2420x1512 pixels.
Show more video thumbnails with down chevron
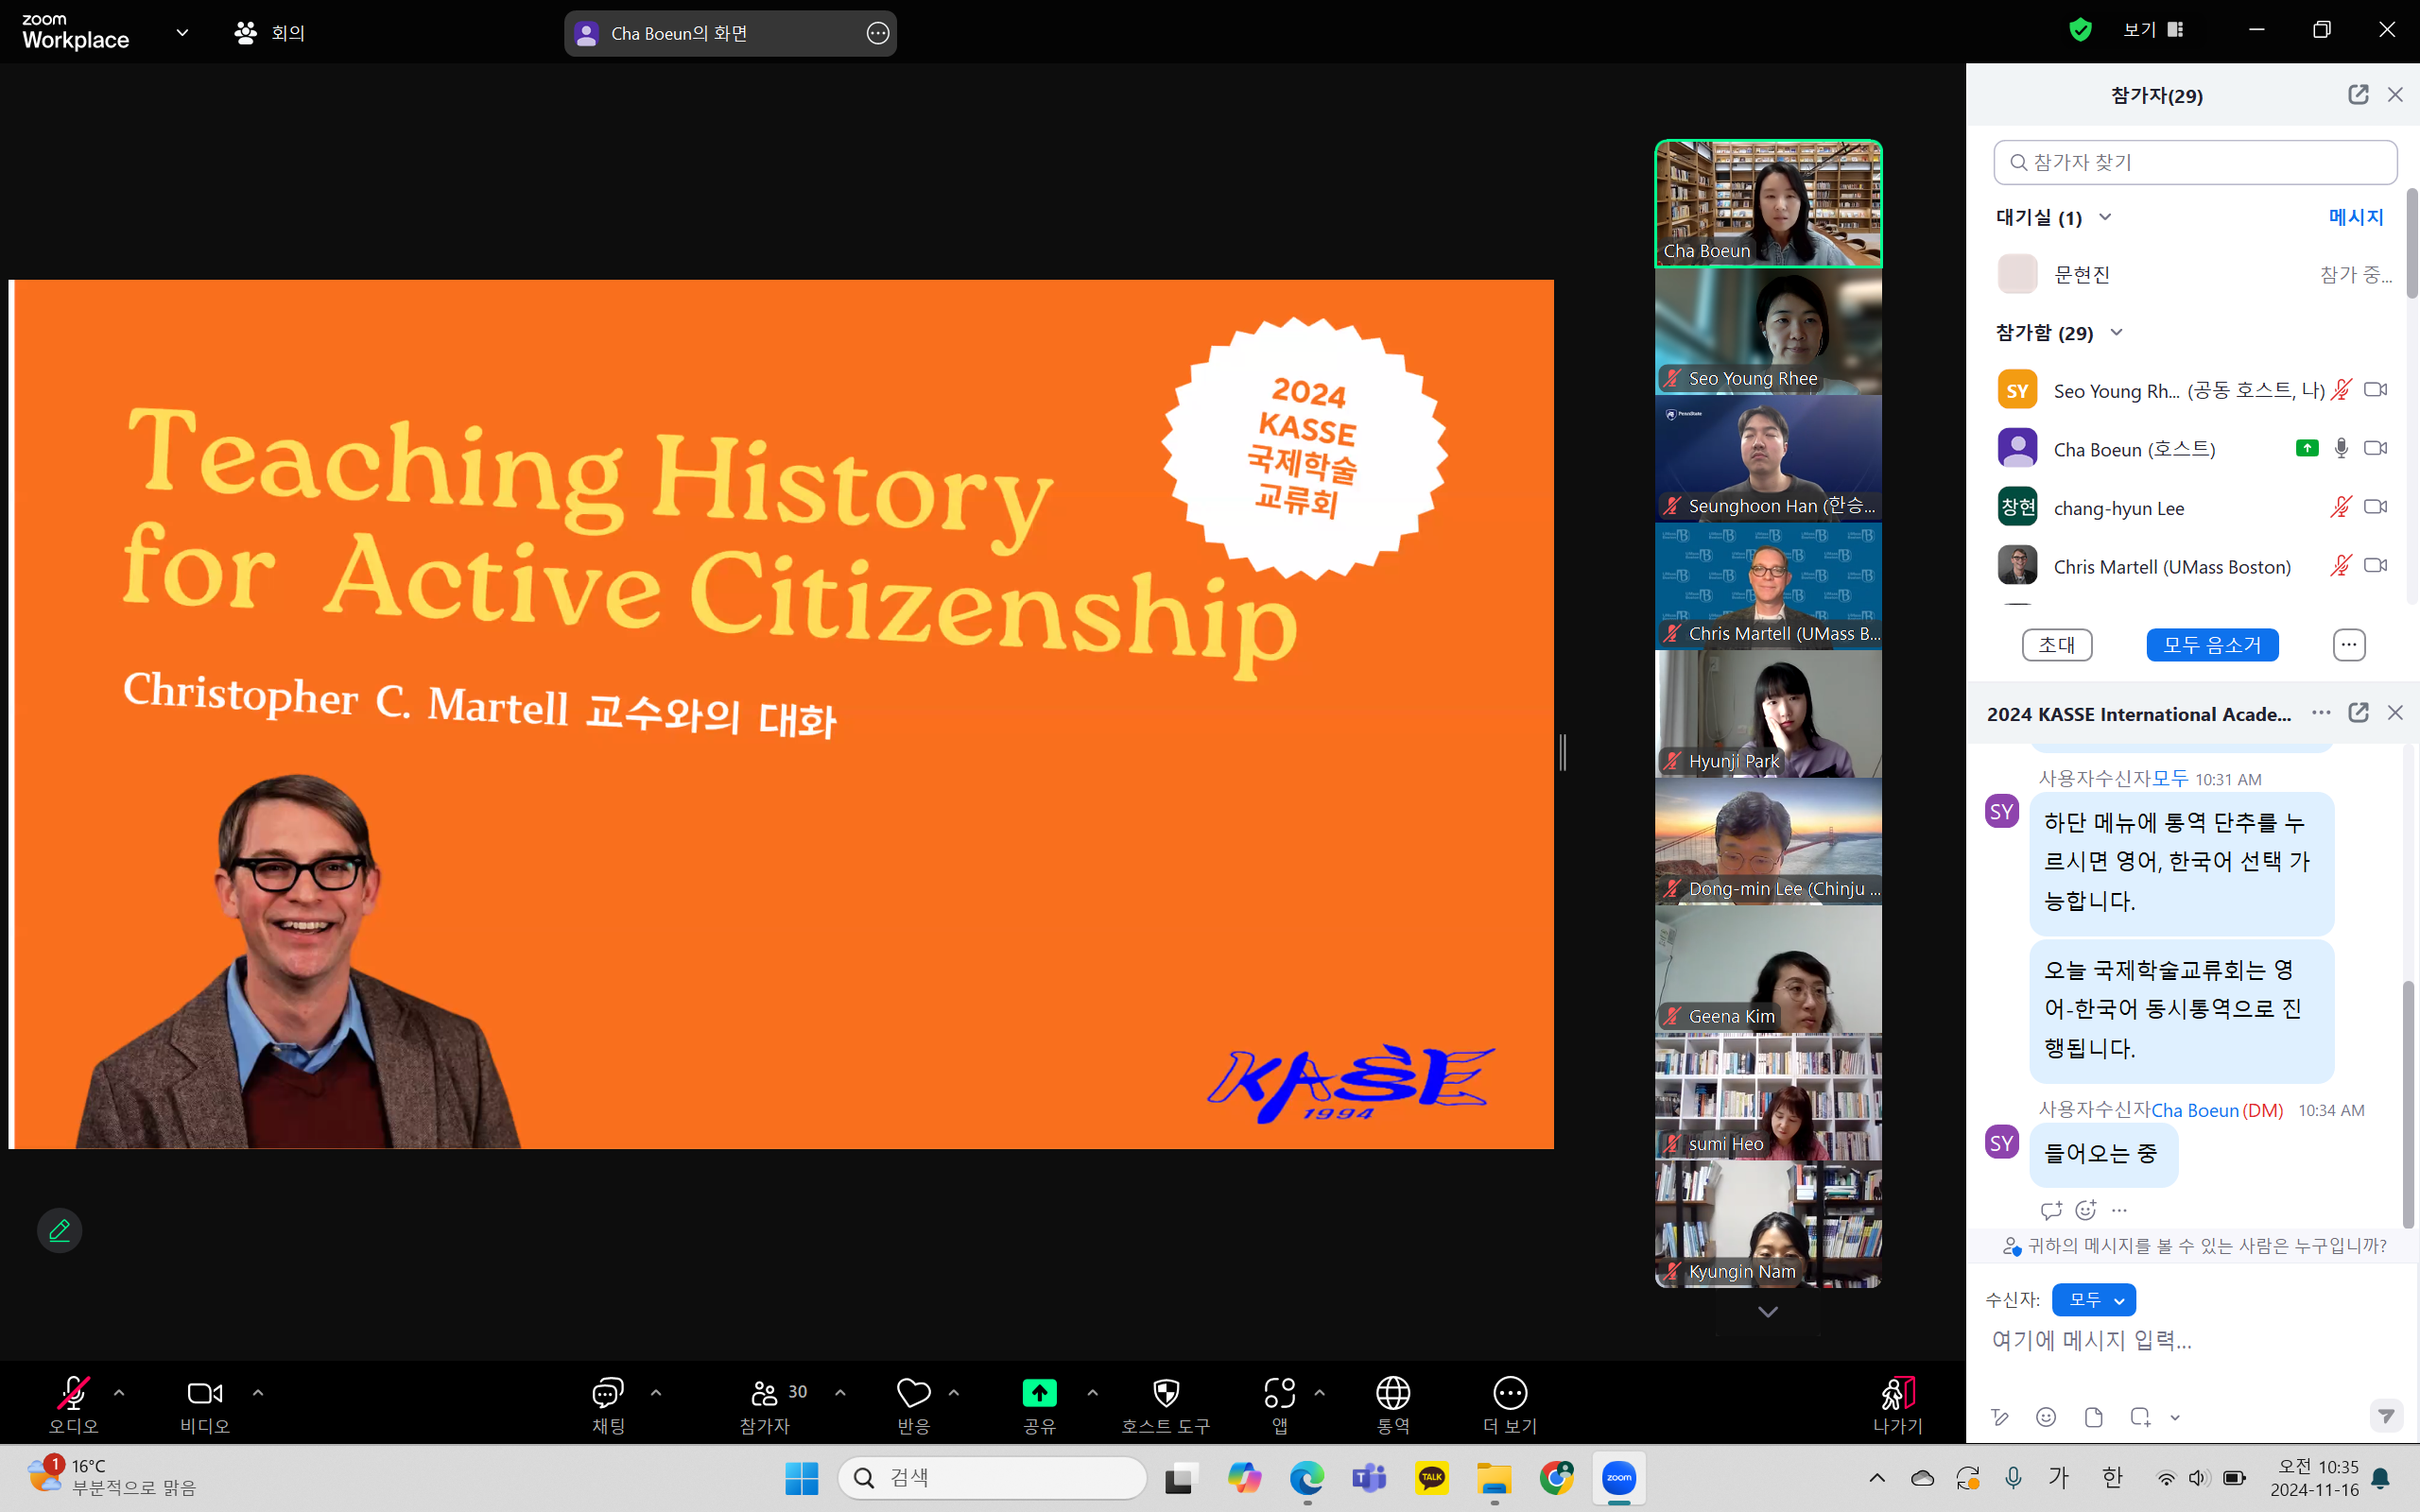pyautogui.click(x=1767, y=1312)
